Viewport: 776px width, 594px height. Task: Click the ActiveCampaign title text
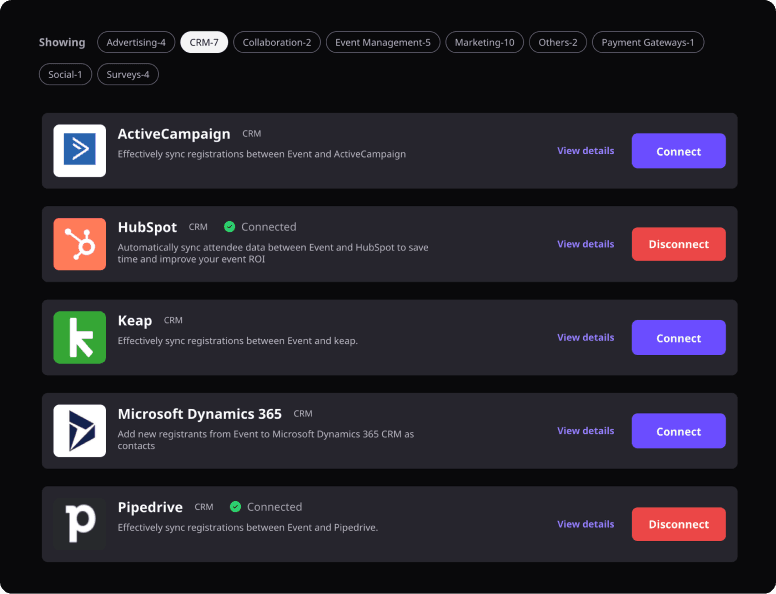click(174, 134)
